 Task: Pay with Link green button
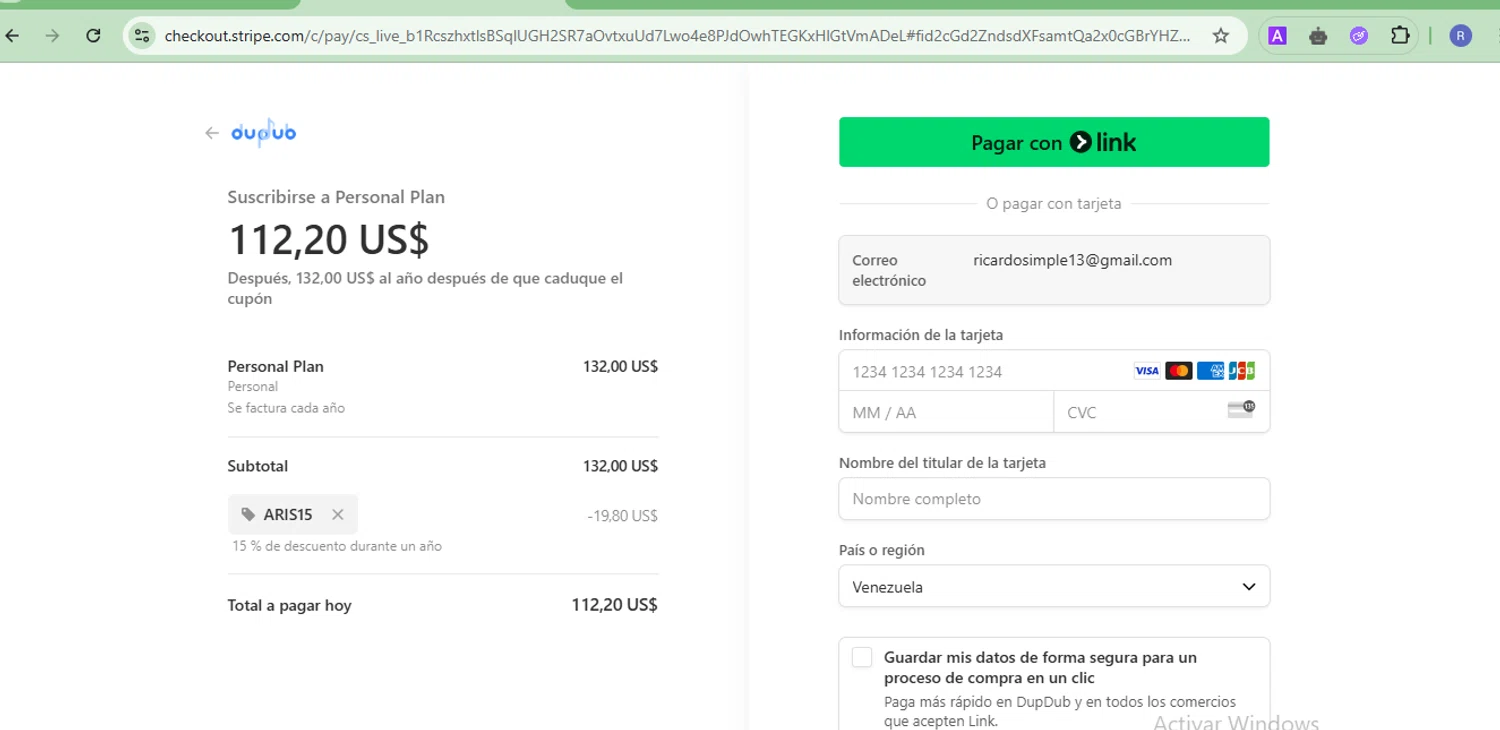1054,142
